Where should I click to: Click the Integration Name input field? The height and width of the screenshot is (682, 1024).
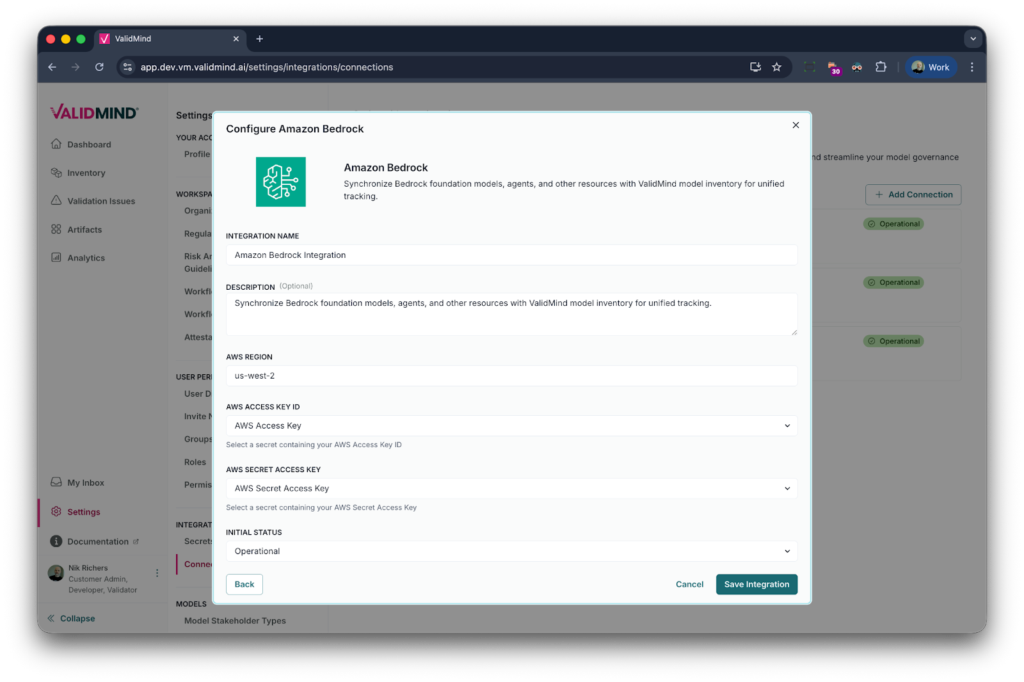click(511, 255)
